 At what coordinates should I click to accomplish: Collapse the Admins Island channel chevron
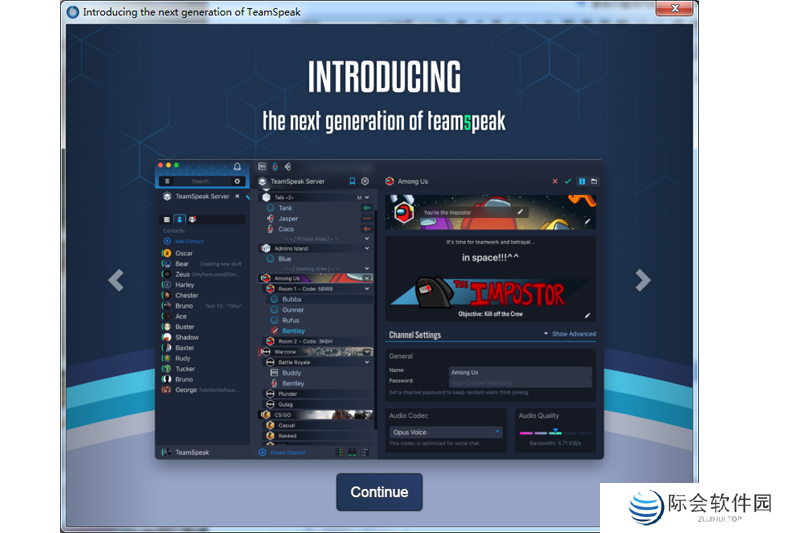click(367, 248)
